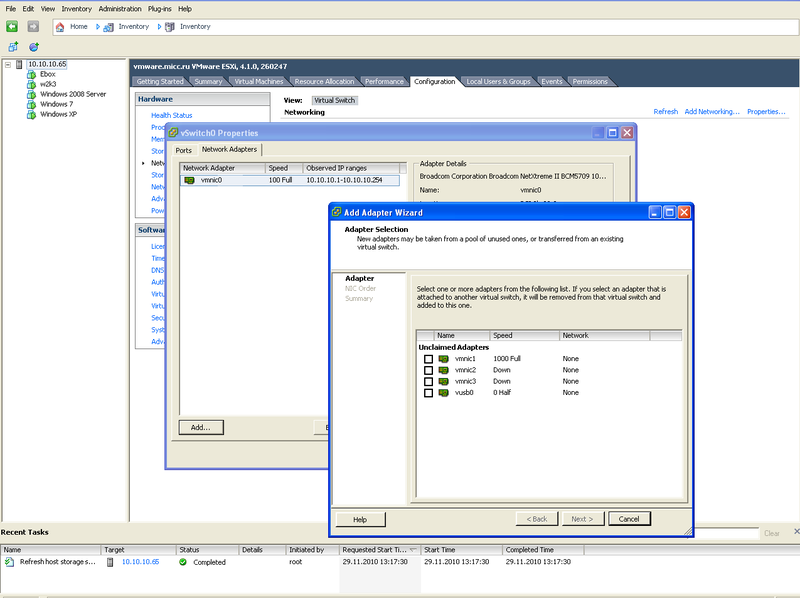The width and height of the screenshot is (800, 598).
Task: Click the Home house icon
Action: tap(60, 27)
